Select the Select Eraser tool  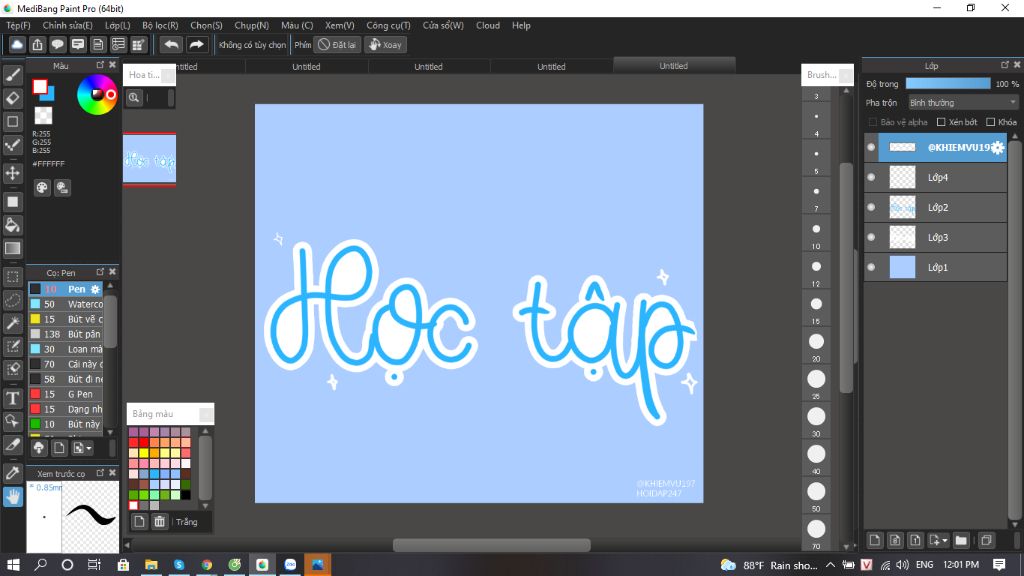click(12, 369)
